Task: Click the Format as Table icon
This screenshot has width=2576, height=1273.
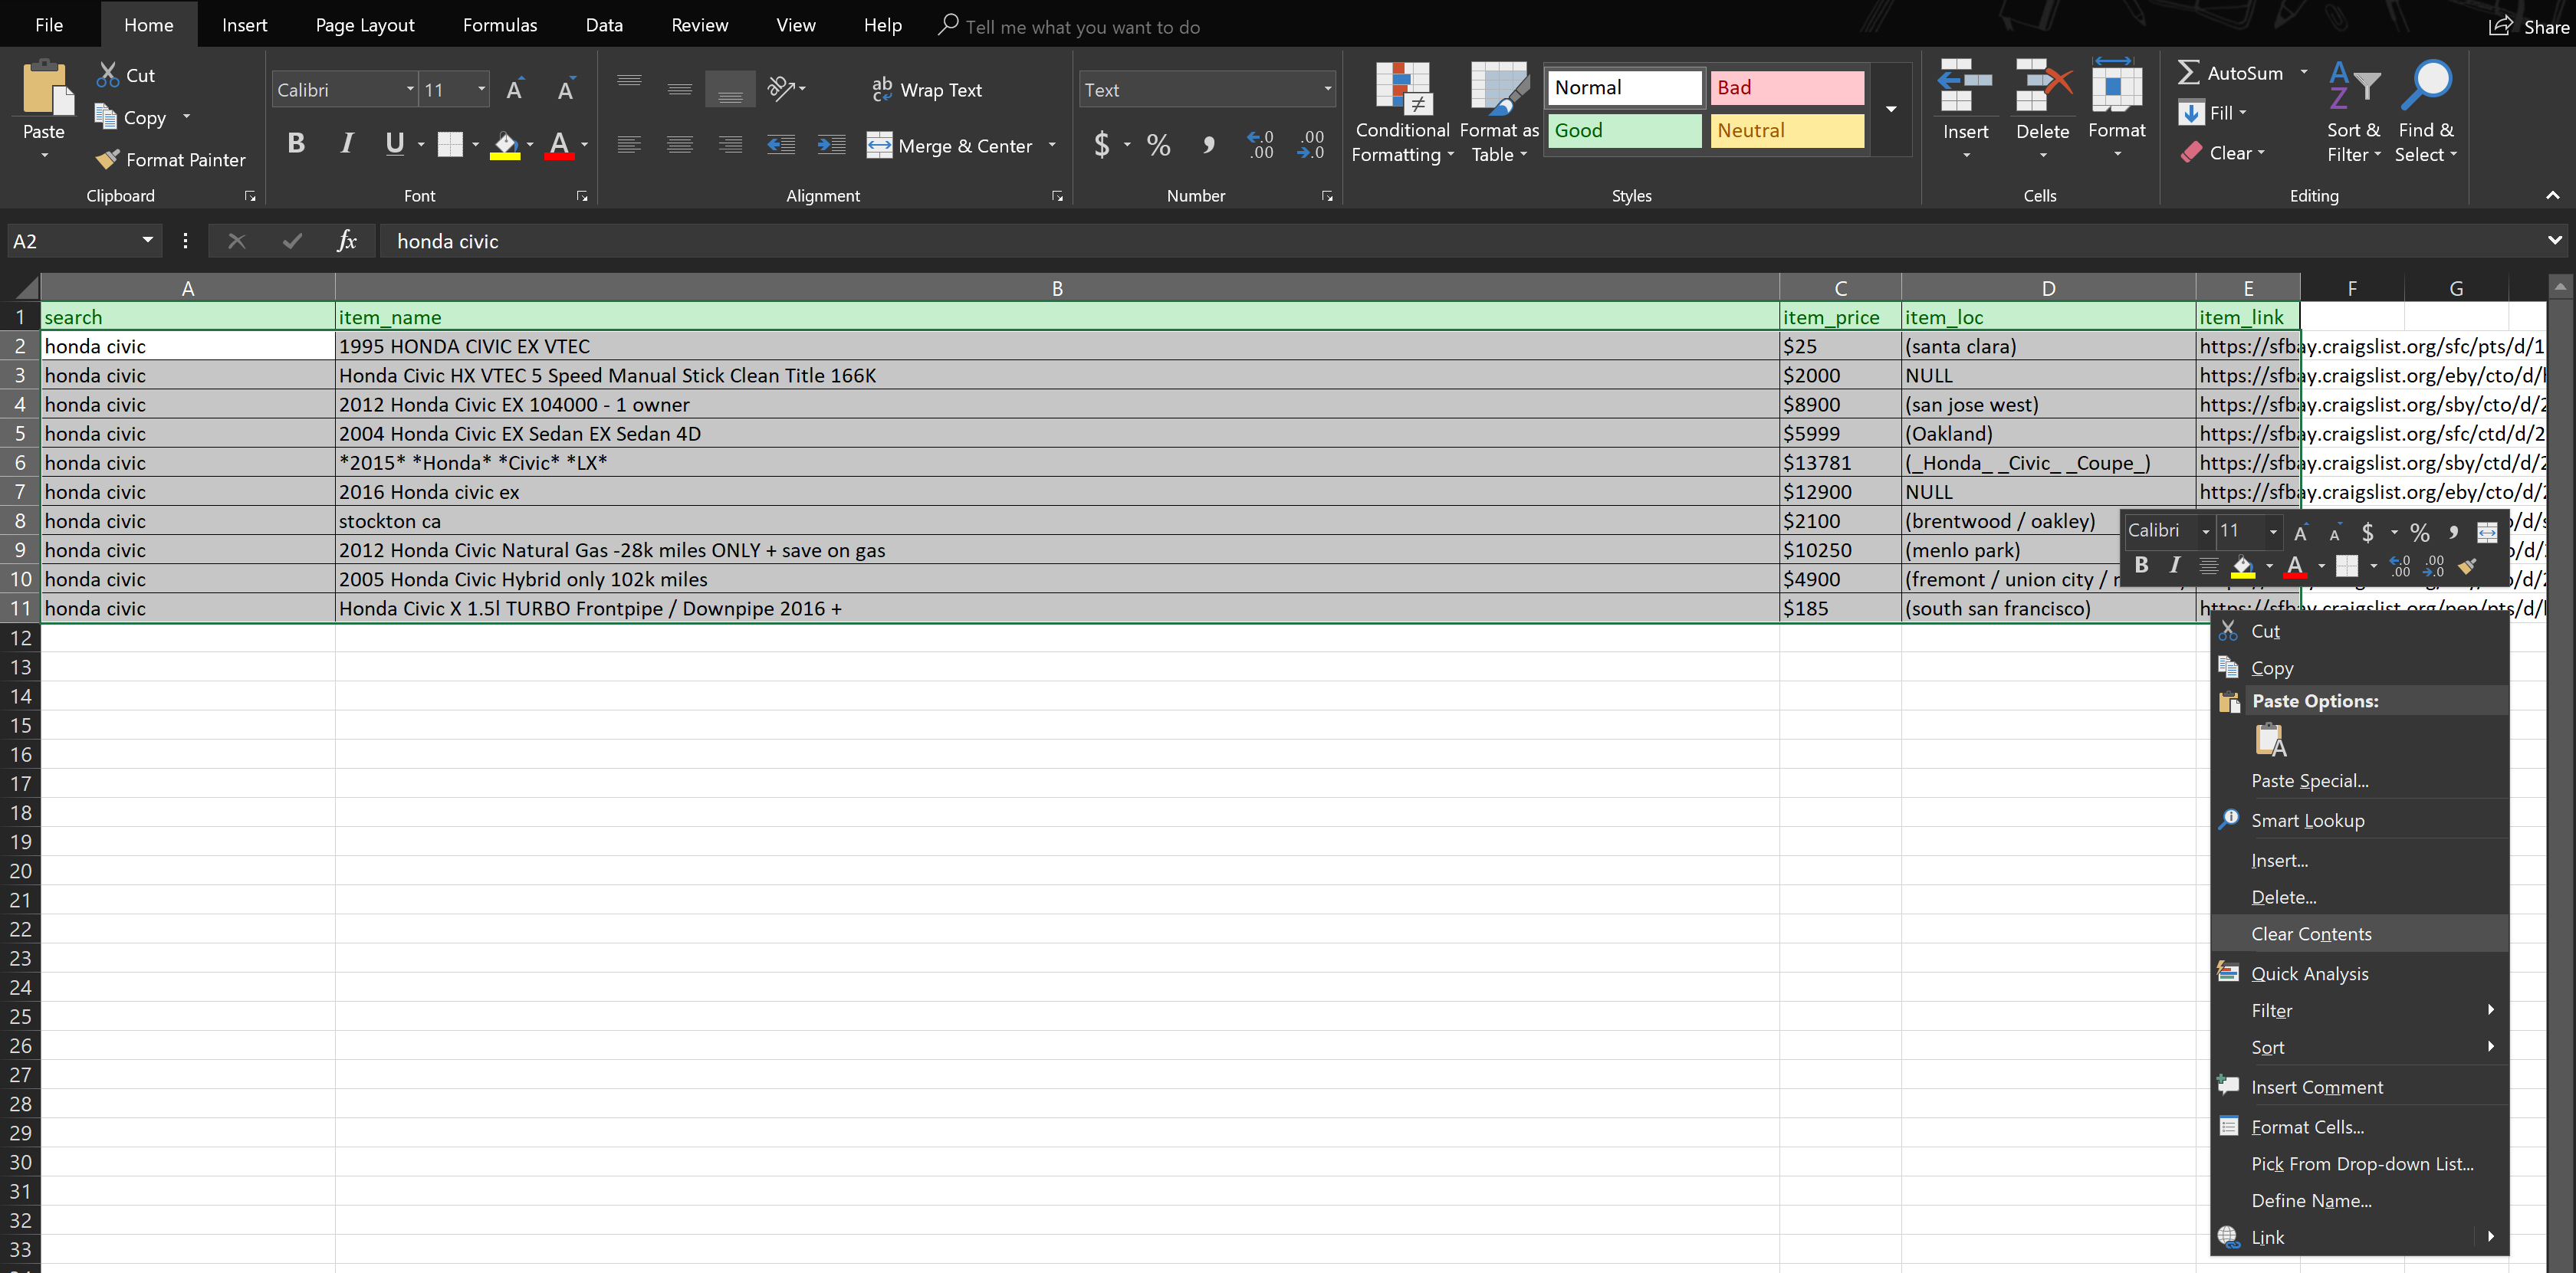Action: coord(1499,88)
